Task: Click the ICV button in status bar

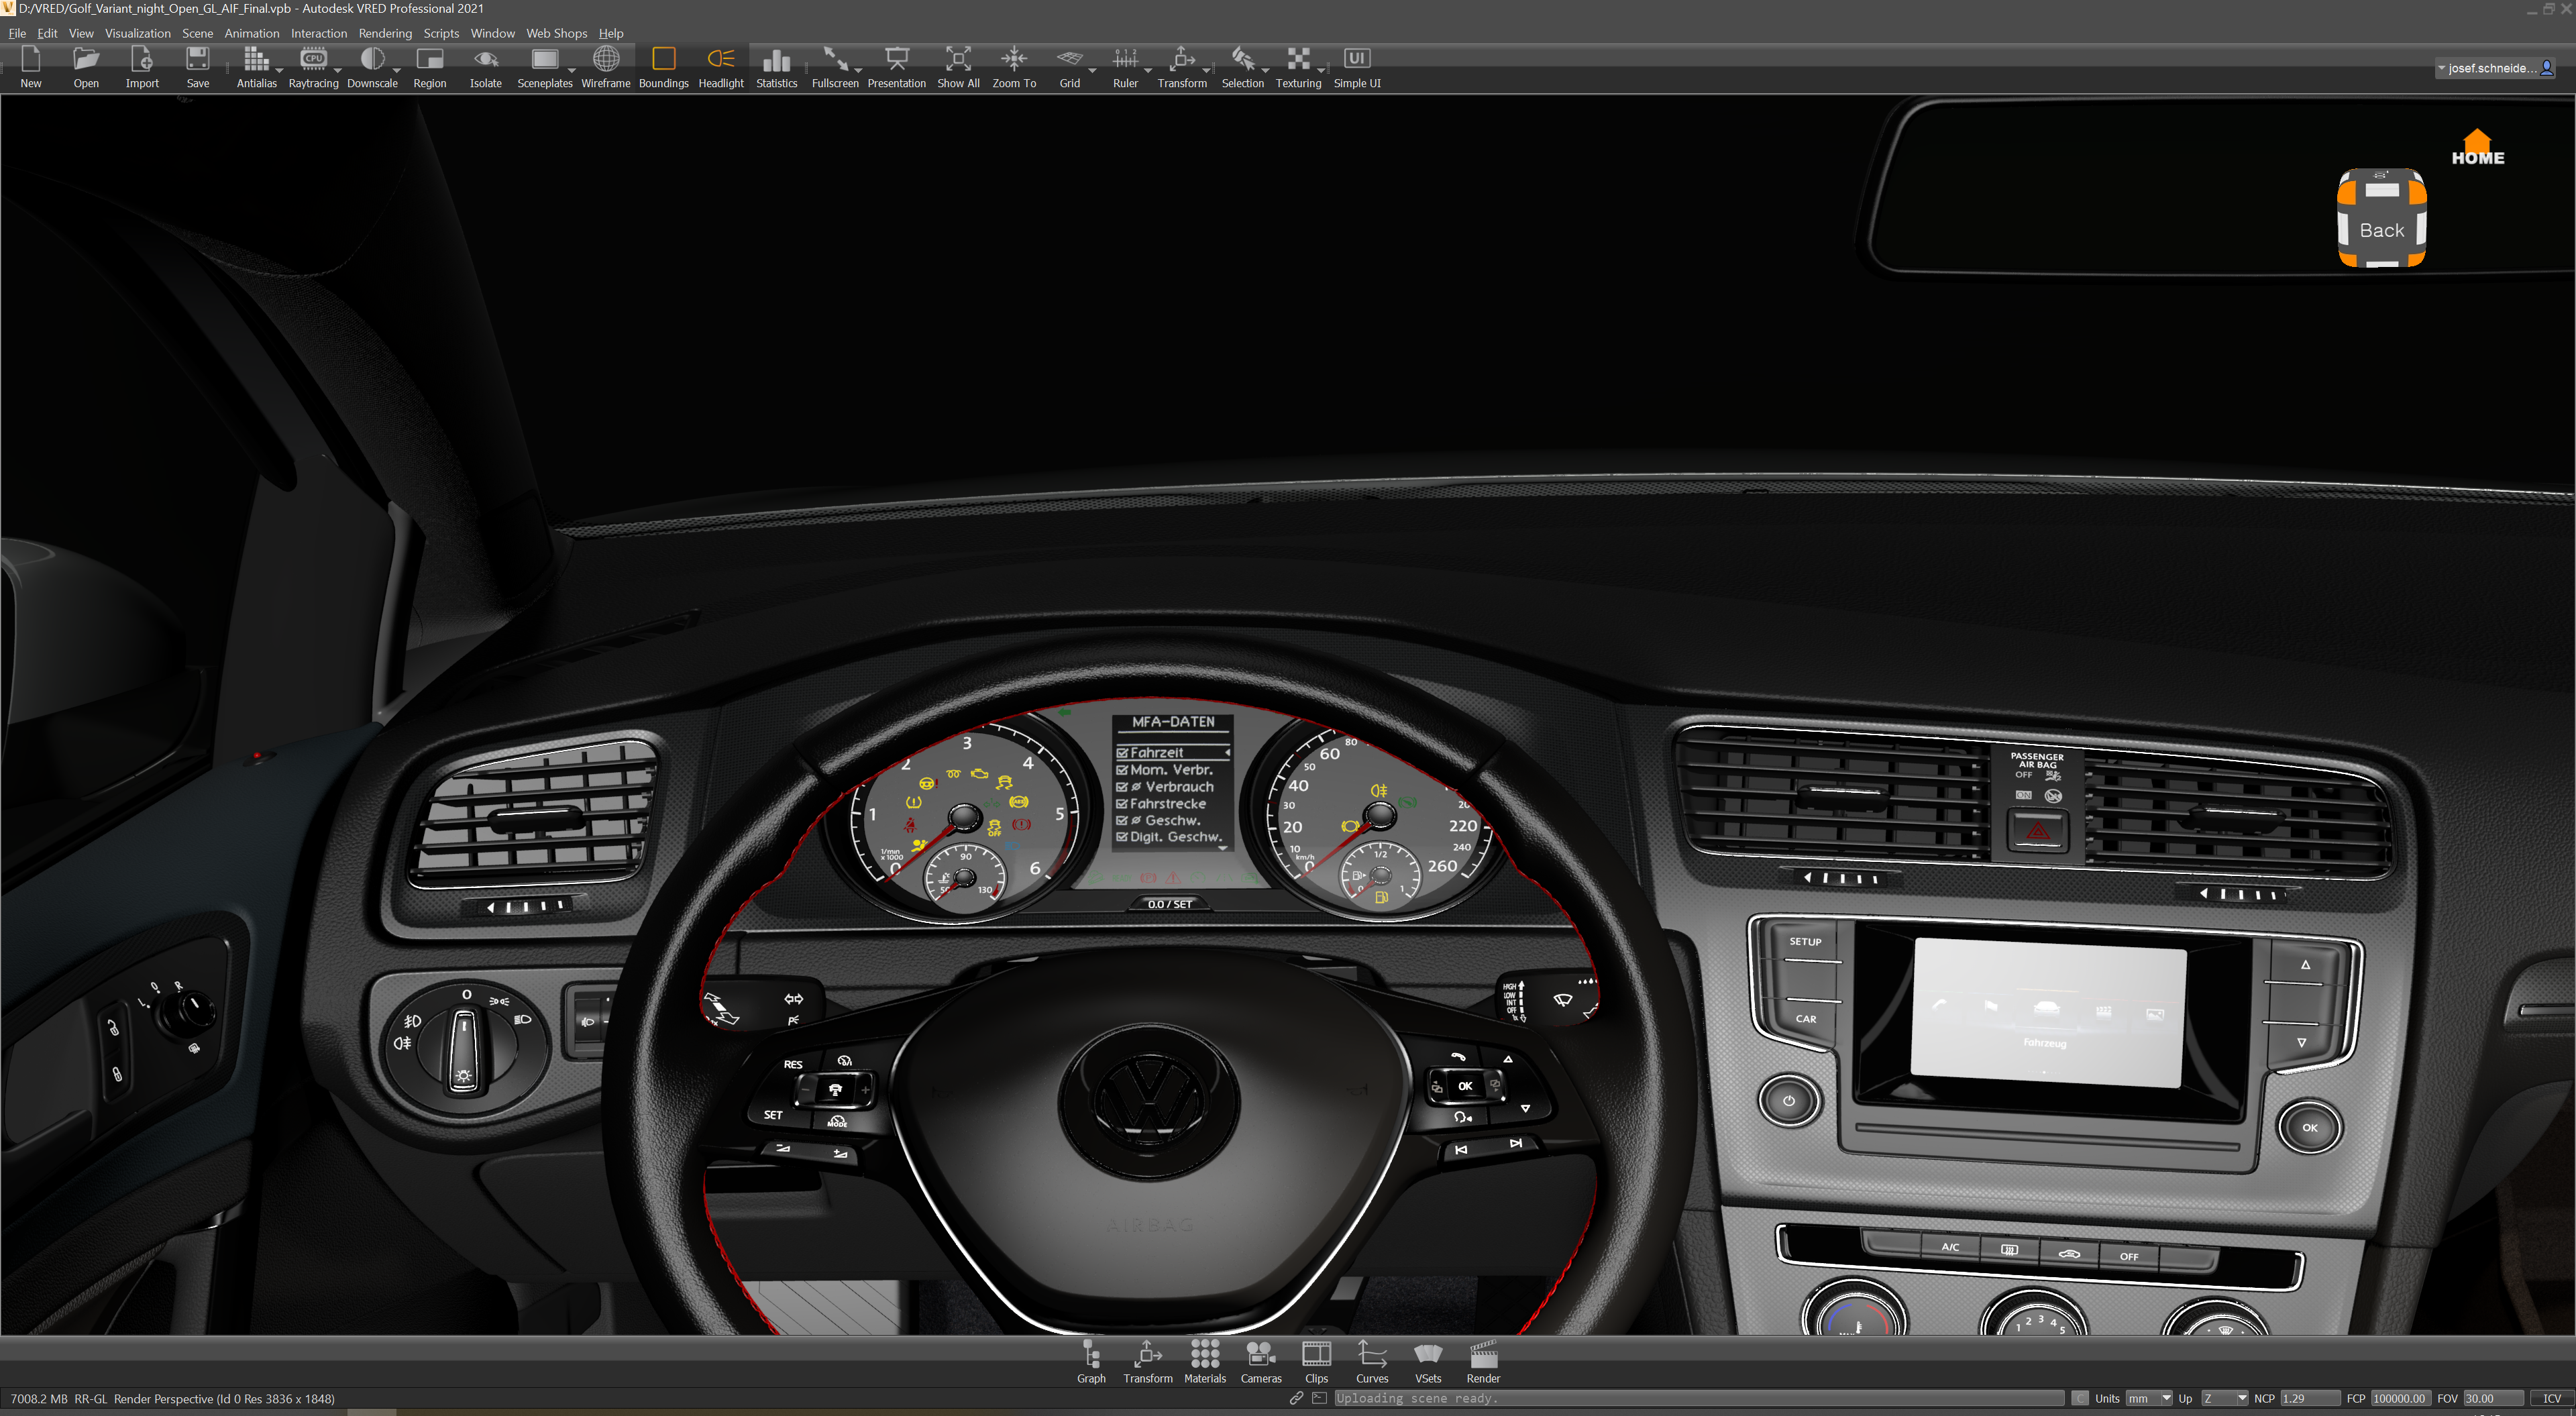Action: (x=2551, y=1398)
